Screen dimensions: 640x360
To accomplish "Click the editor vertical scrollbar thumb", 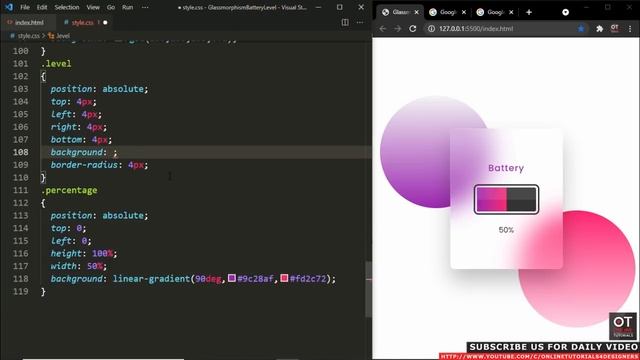I will click(368, 289).
